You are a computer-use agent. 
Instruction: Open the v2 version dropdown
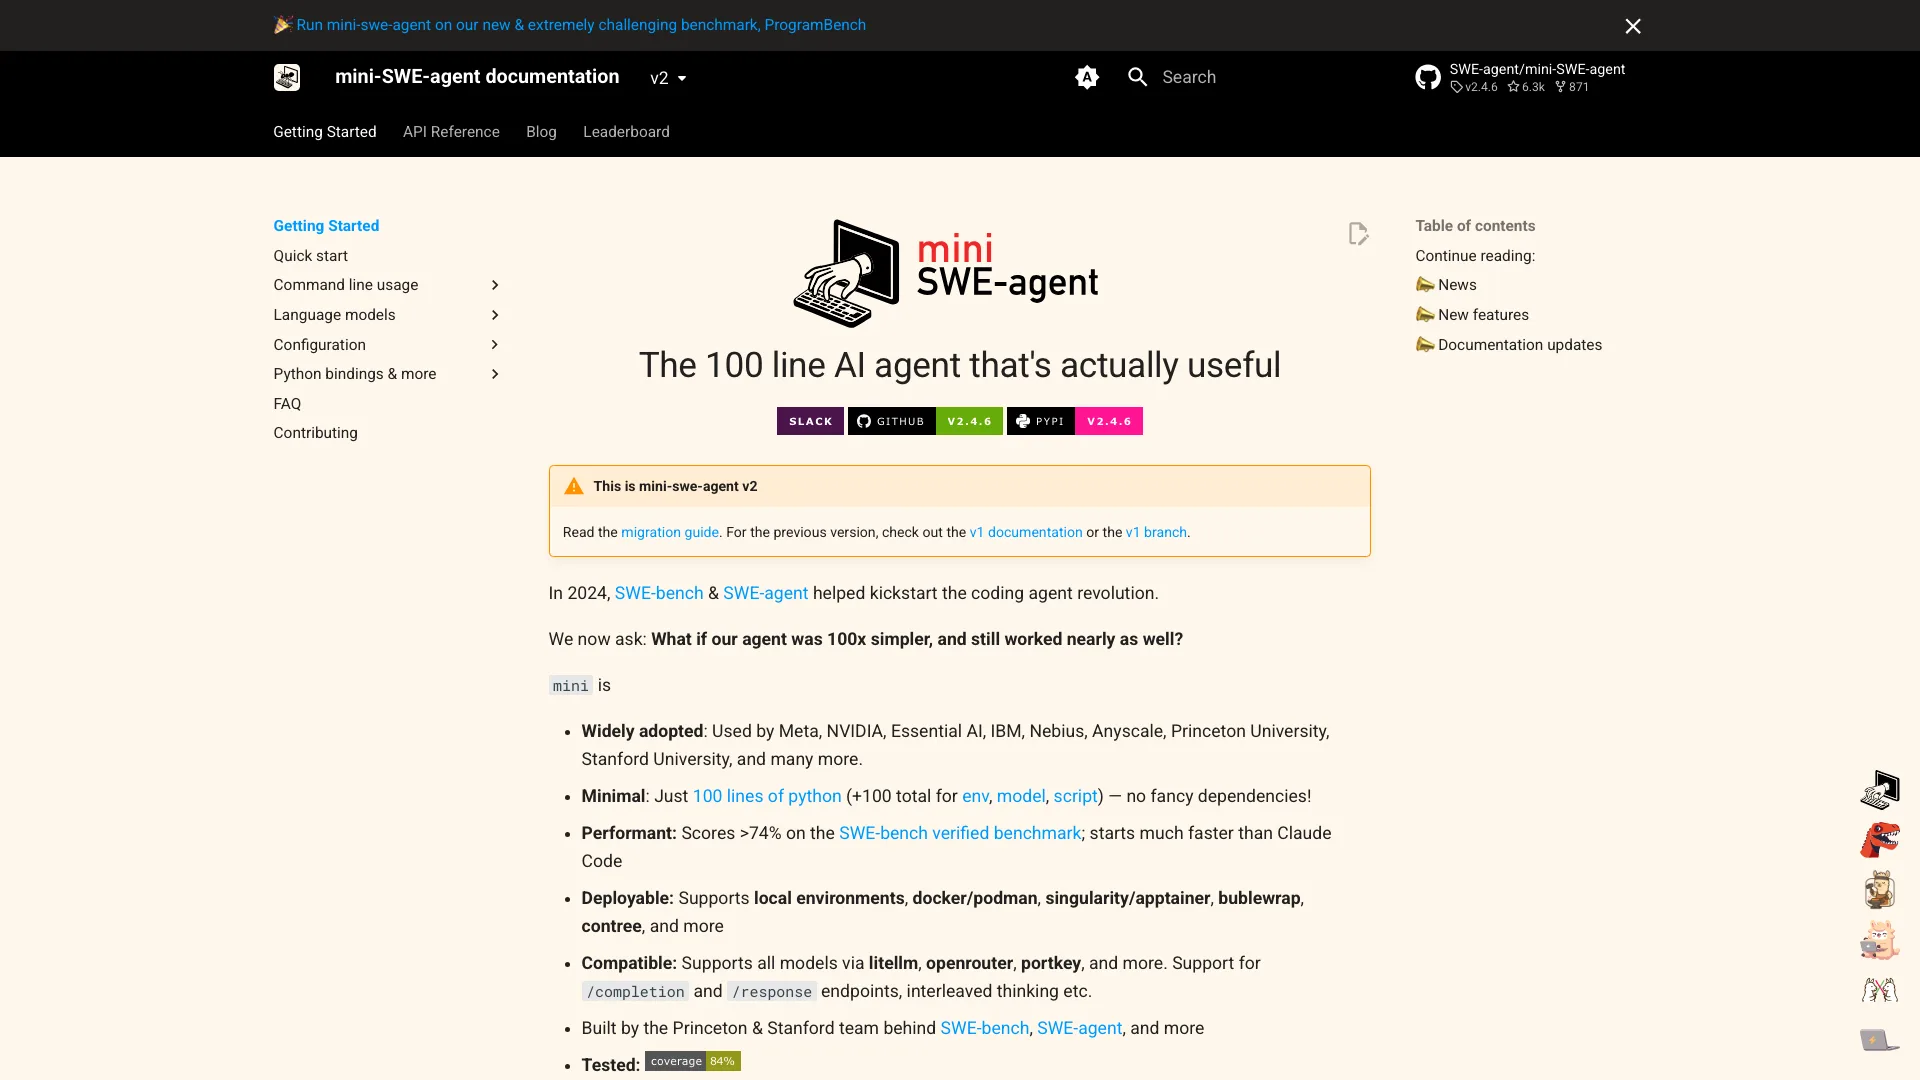click(668, 78)
